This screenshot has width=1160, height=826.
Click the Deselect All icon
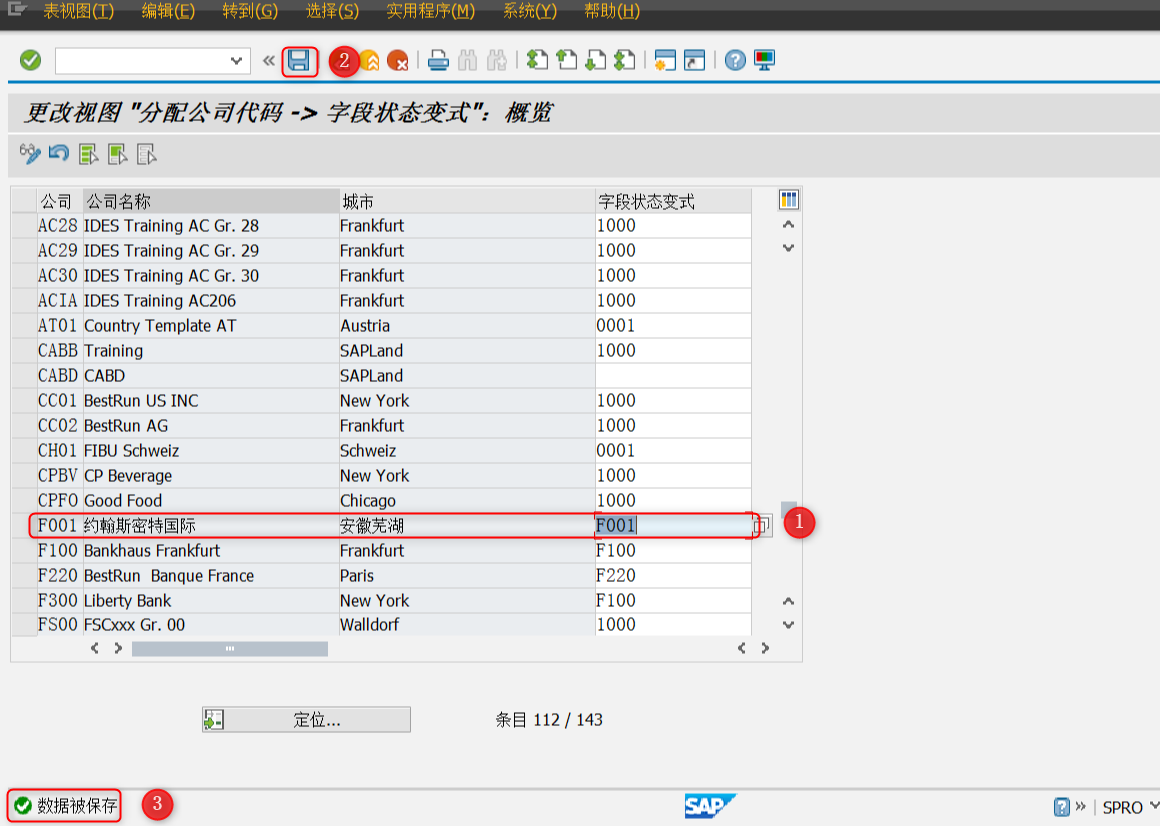pyautogui.click(x=146, y=155)
